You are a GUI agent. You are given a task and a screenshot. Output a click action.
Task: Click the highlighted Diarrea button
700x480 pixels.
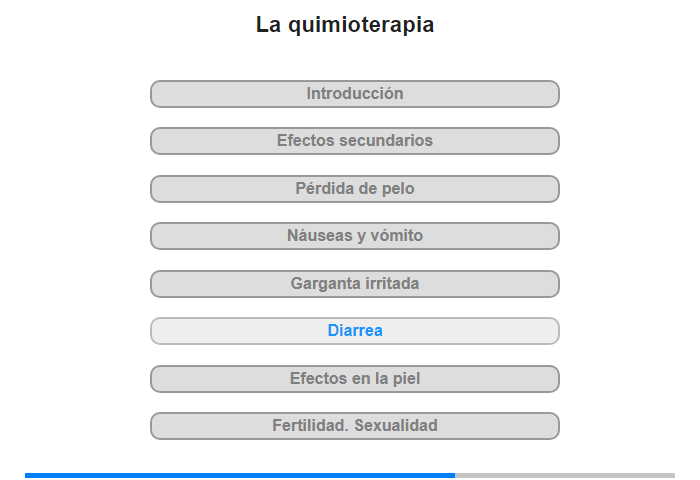[354, 331]
